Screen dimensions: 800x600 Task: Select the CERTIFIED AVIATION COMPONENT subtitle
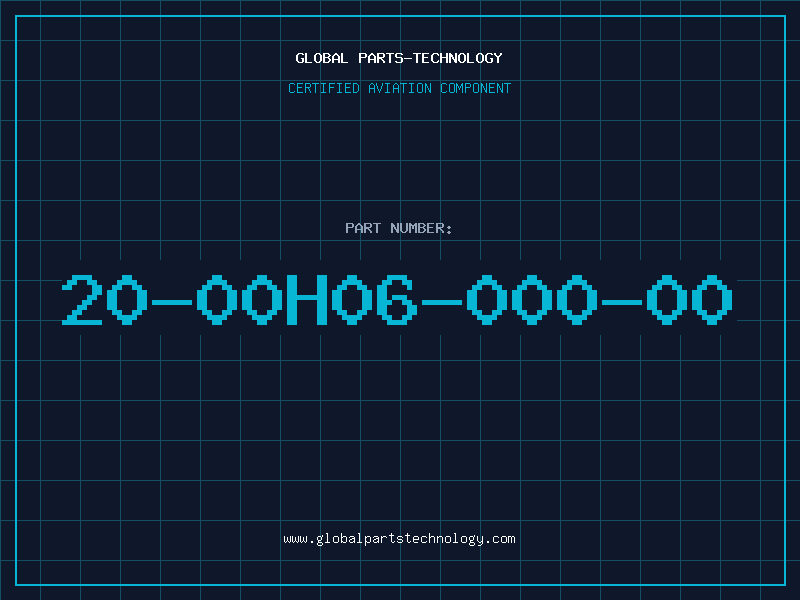point(399,88)
